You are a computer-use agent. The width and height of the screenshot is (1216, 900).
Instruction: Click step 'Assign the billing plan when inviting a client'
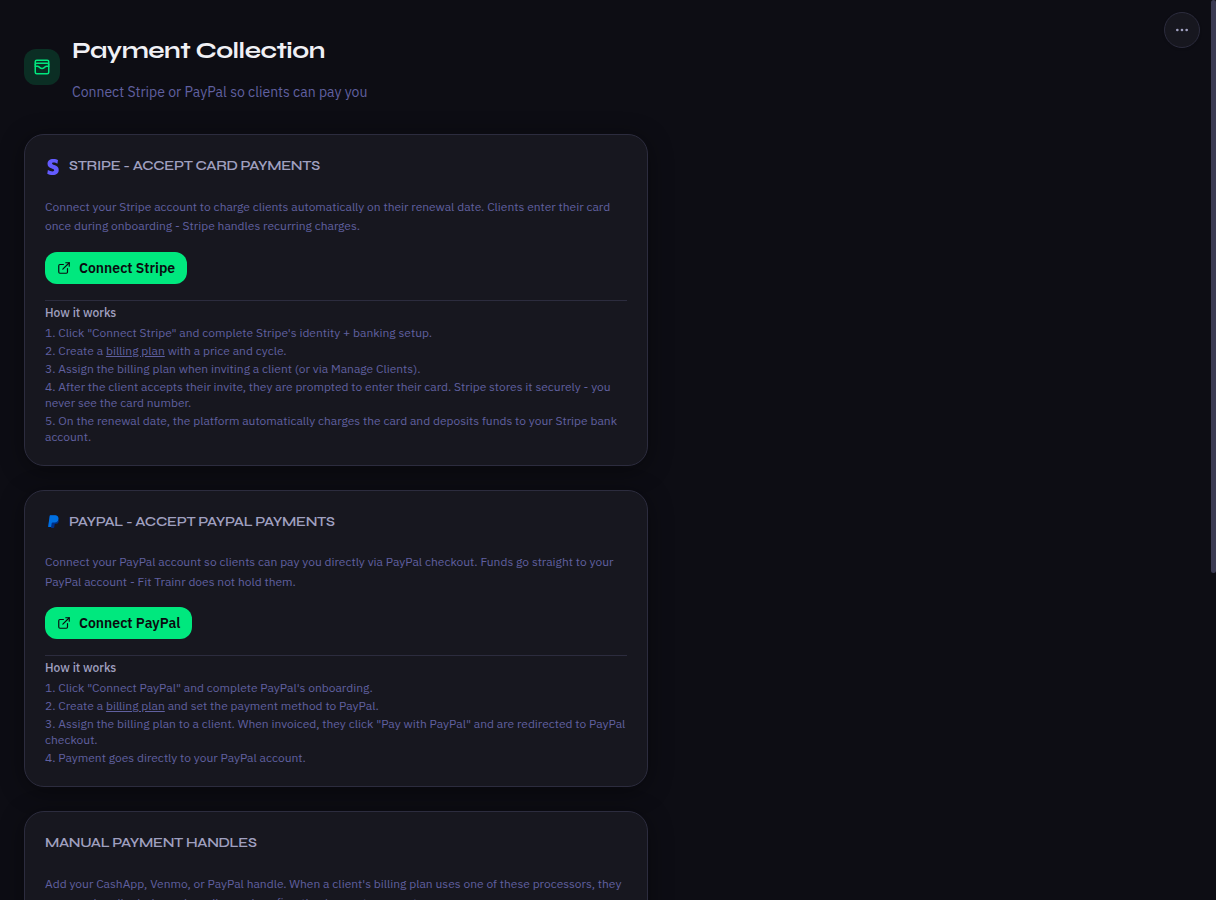232,369
